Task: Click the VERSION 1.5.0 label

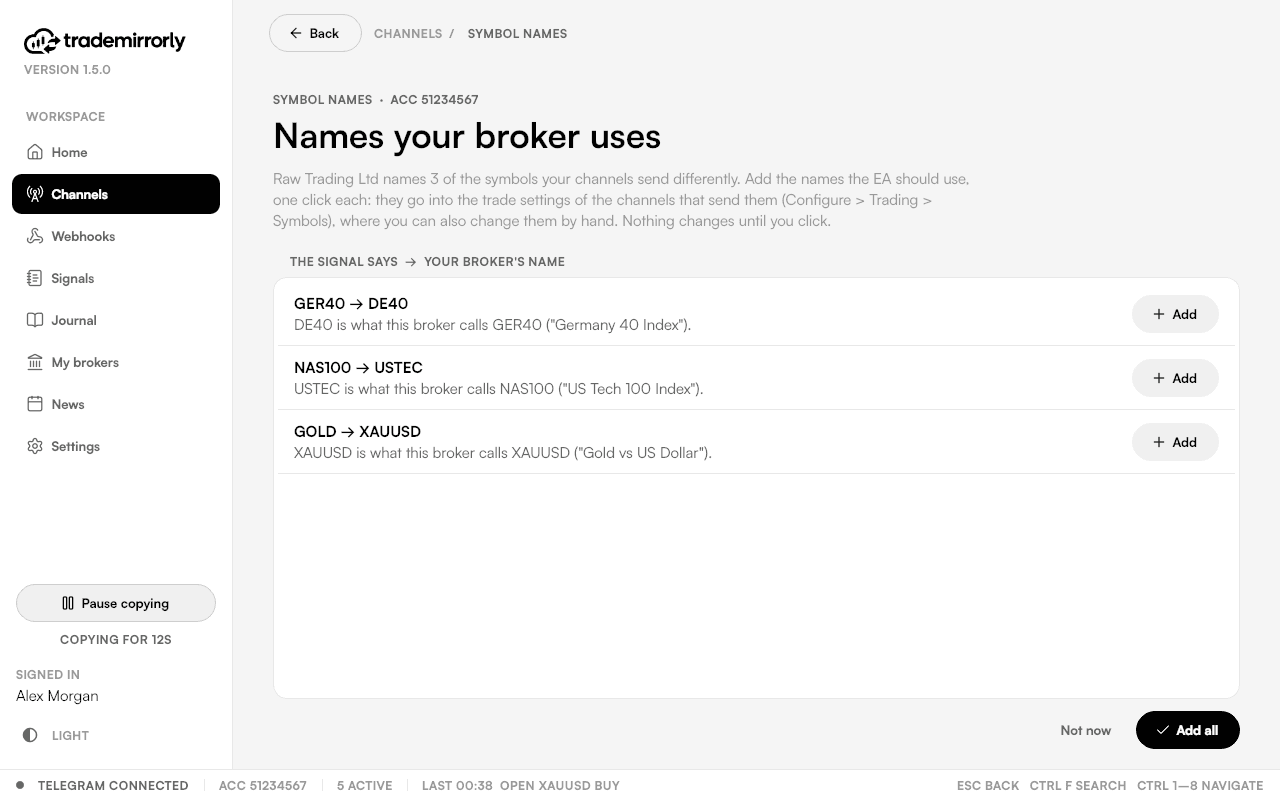Action: (67, 69)
